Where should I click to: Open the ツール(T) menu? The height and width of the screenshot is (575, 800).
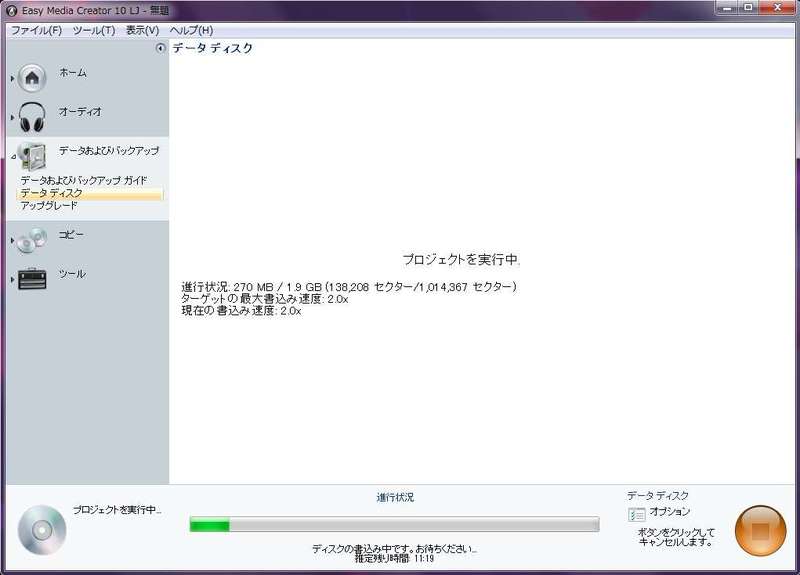pos(94,30)
